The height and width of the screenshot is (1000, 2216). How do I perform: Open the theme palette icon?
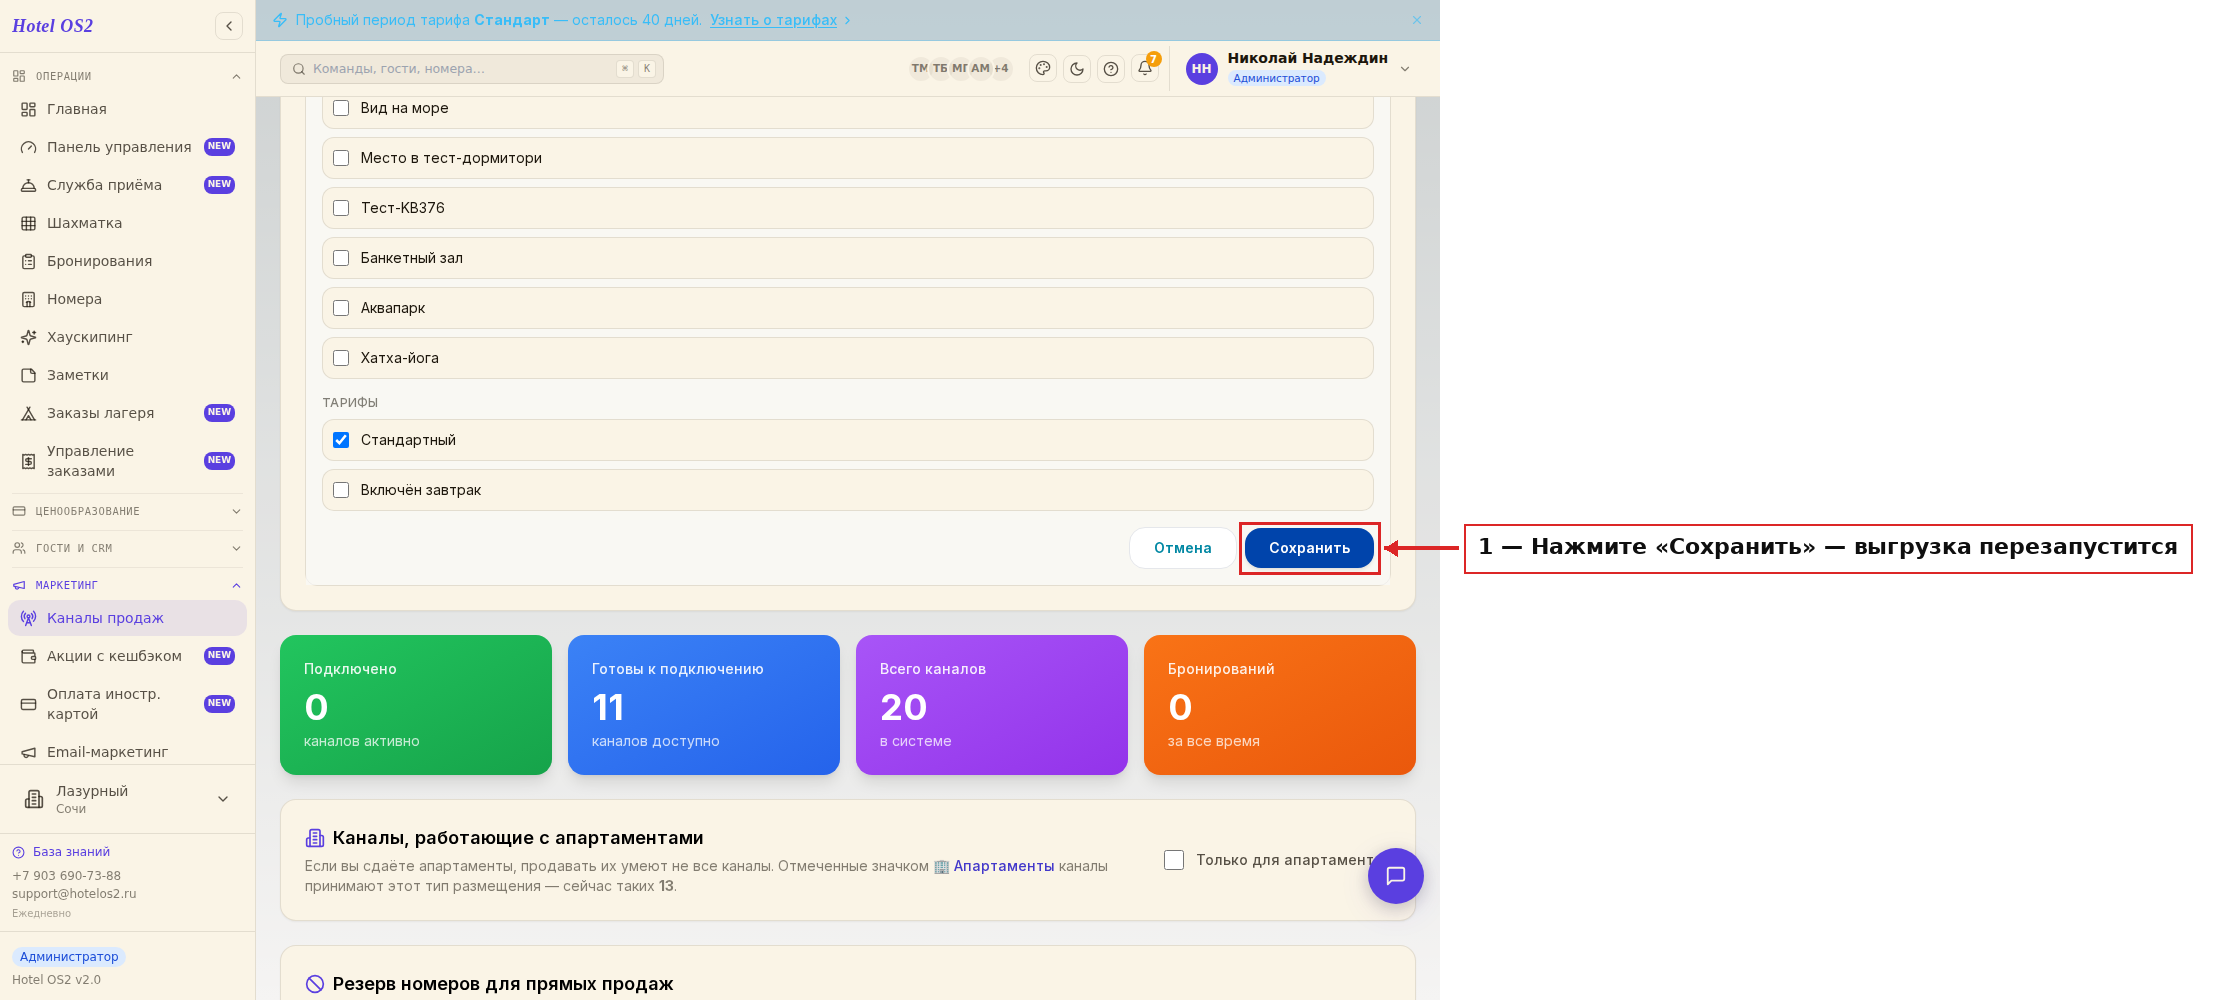(x=1043, y=69)
